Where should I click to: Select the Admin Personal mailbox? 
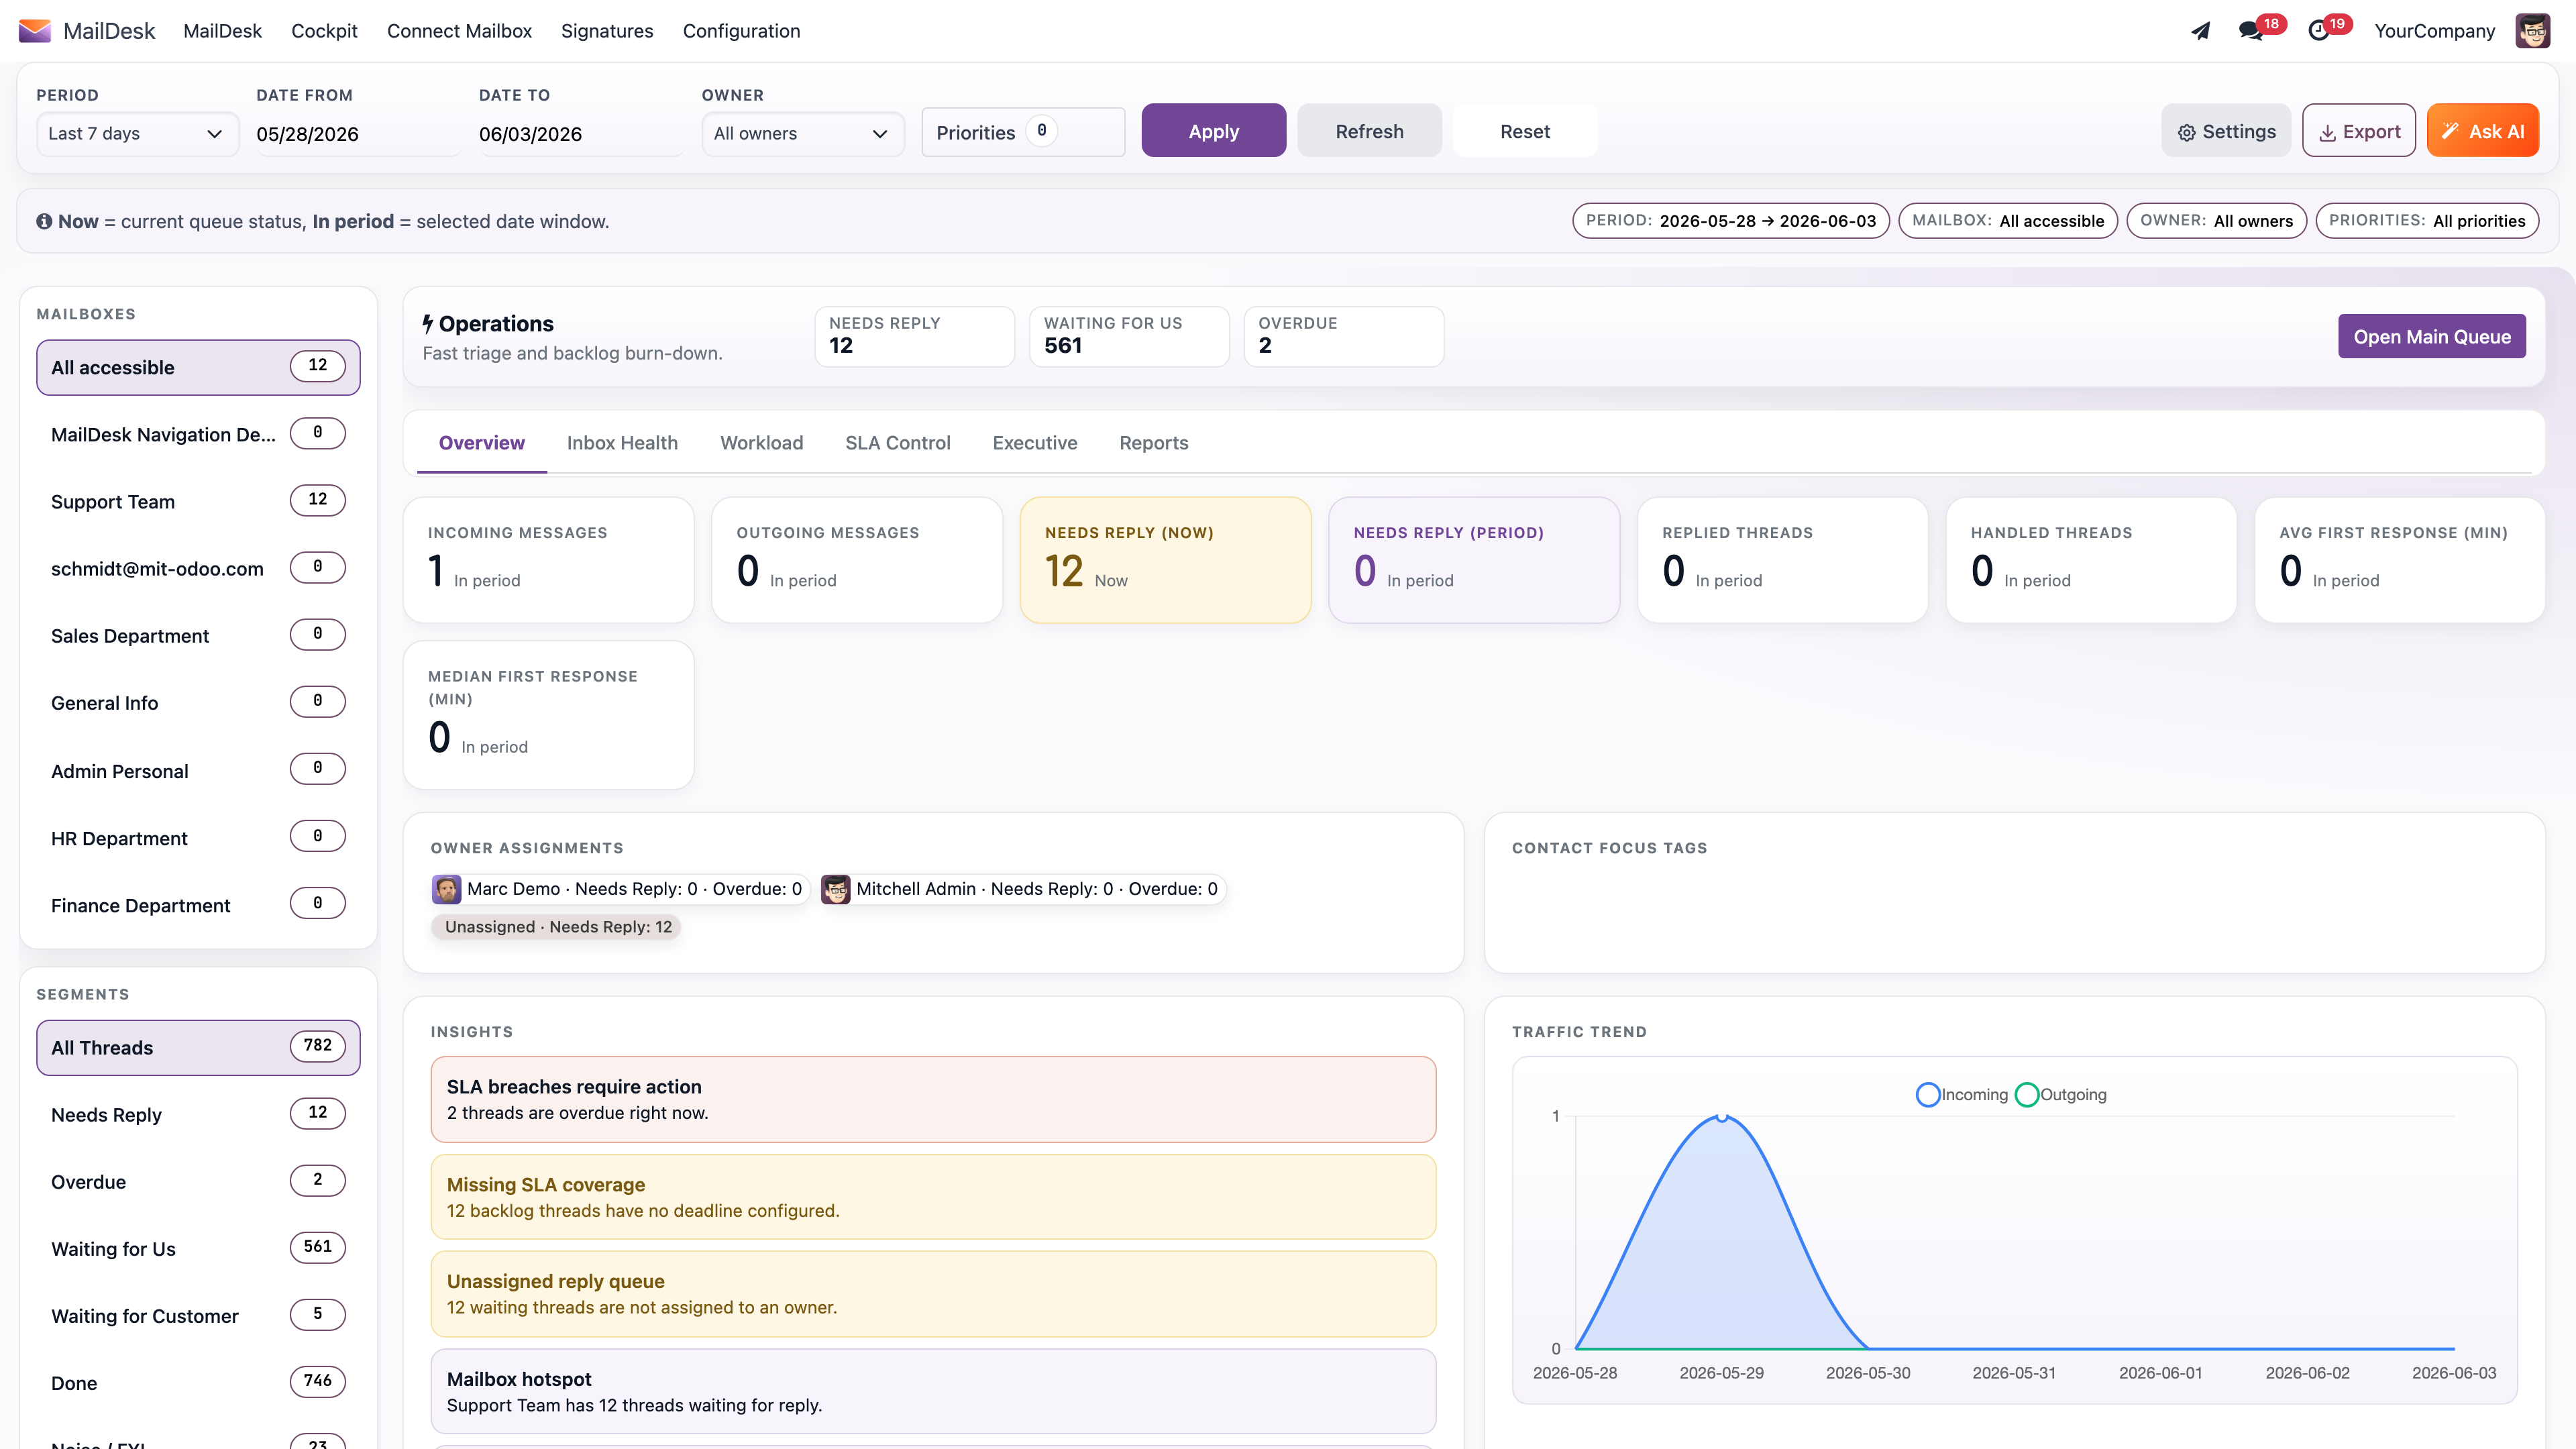pos(198,770)
